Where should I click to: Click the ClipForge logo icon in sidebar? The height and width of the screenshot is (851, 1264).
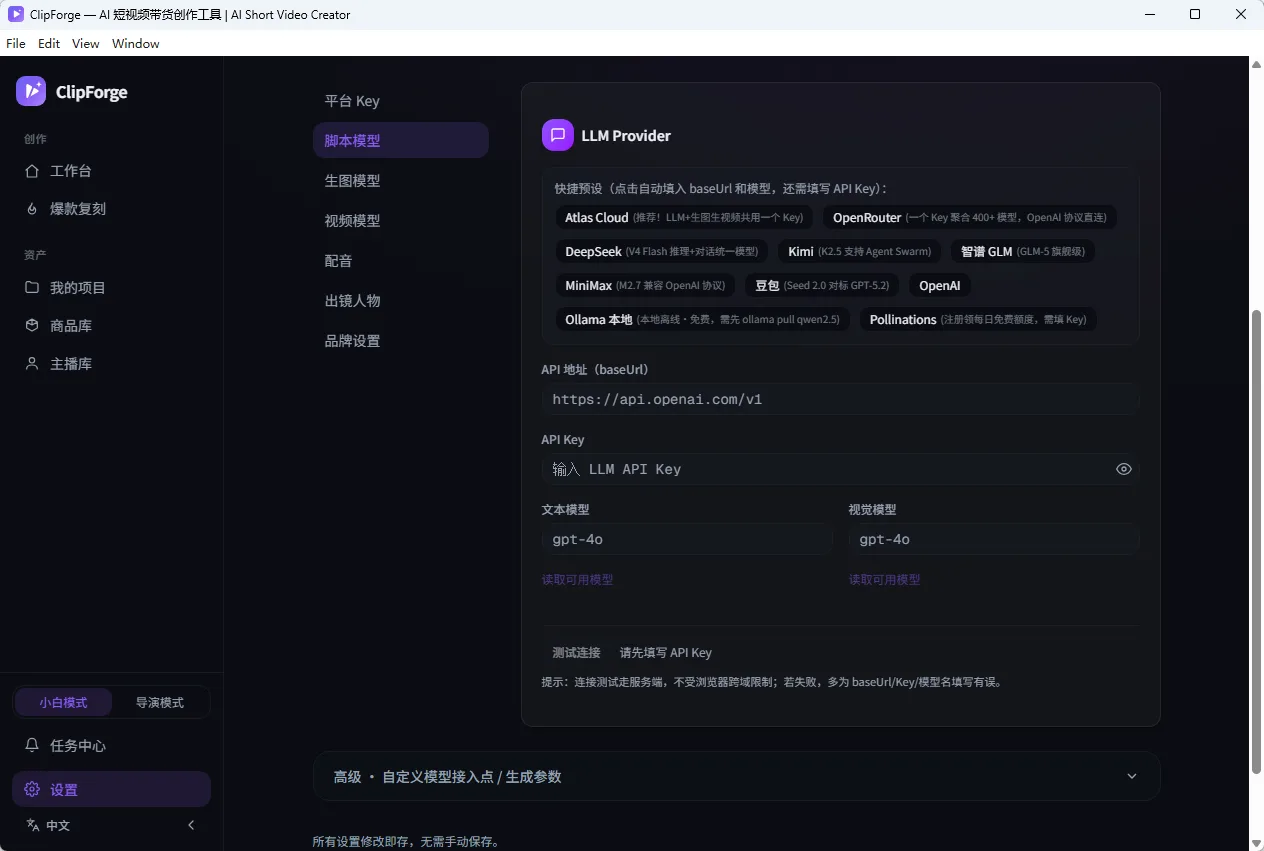31,91
